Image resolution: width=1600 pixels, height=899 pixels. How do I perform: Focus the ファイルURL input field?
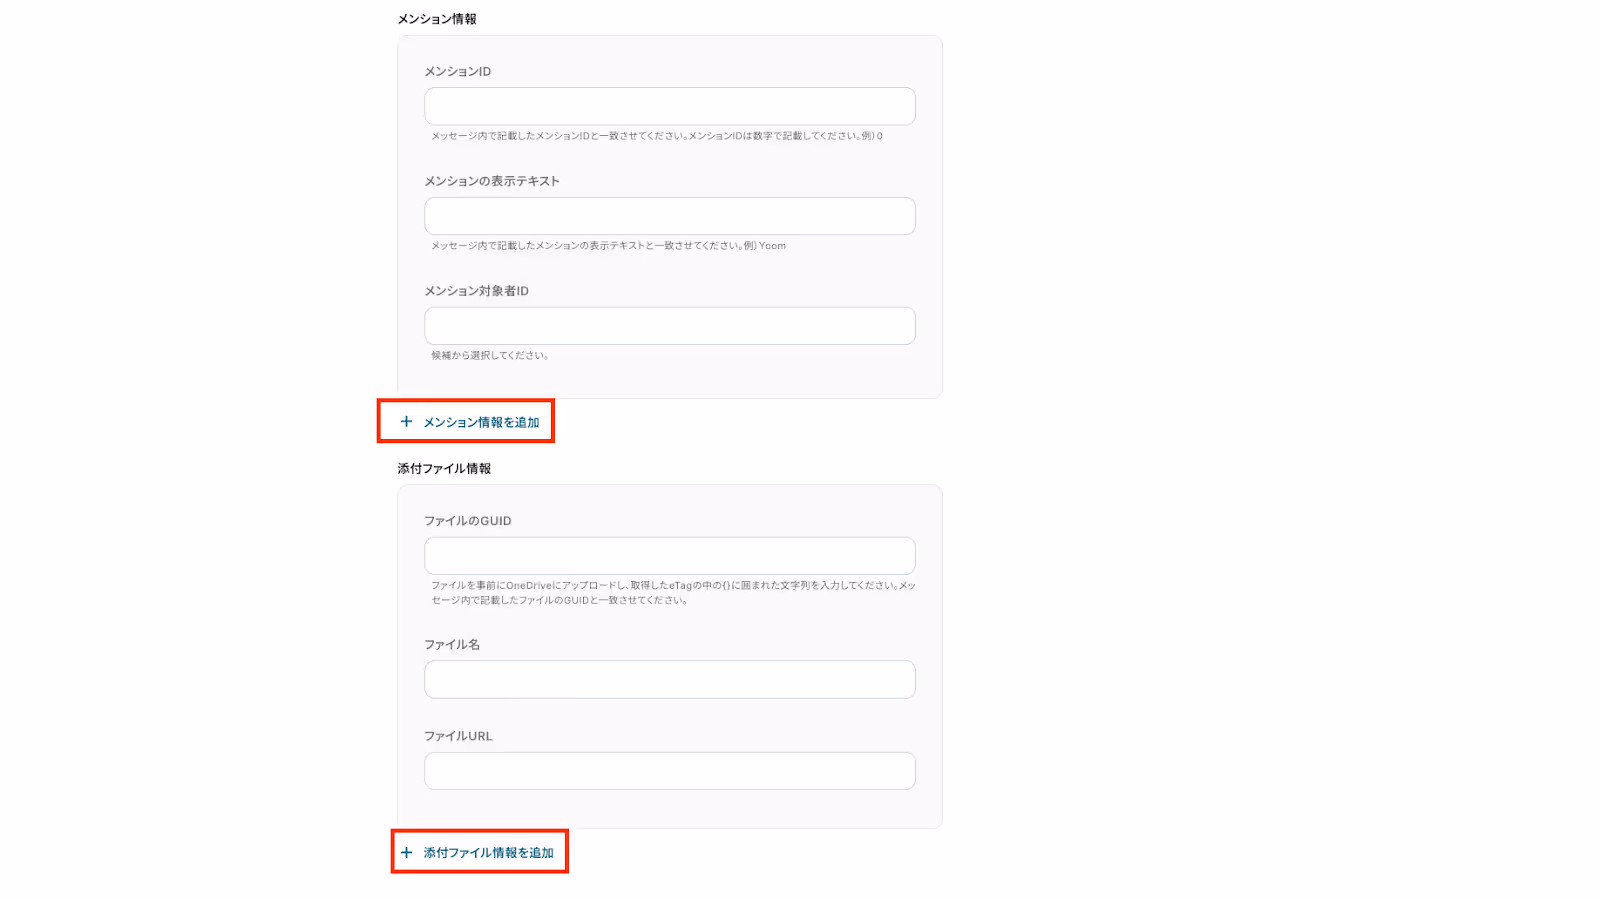(x=670, y=771)
